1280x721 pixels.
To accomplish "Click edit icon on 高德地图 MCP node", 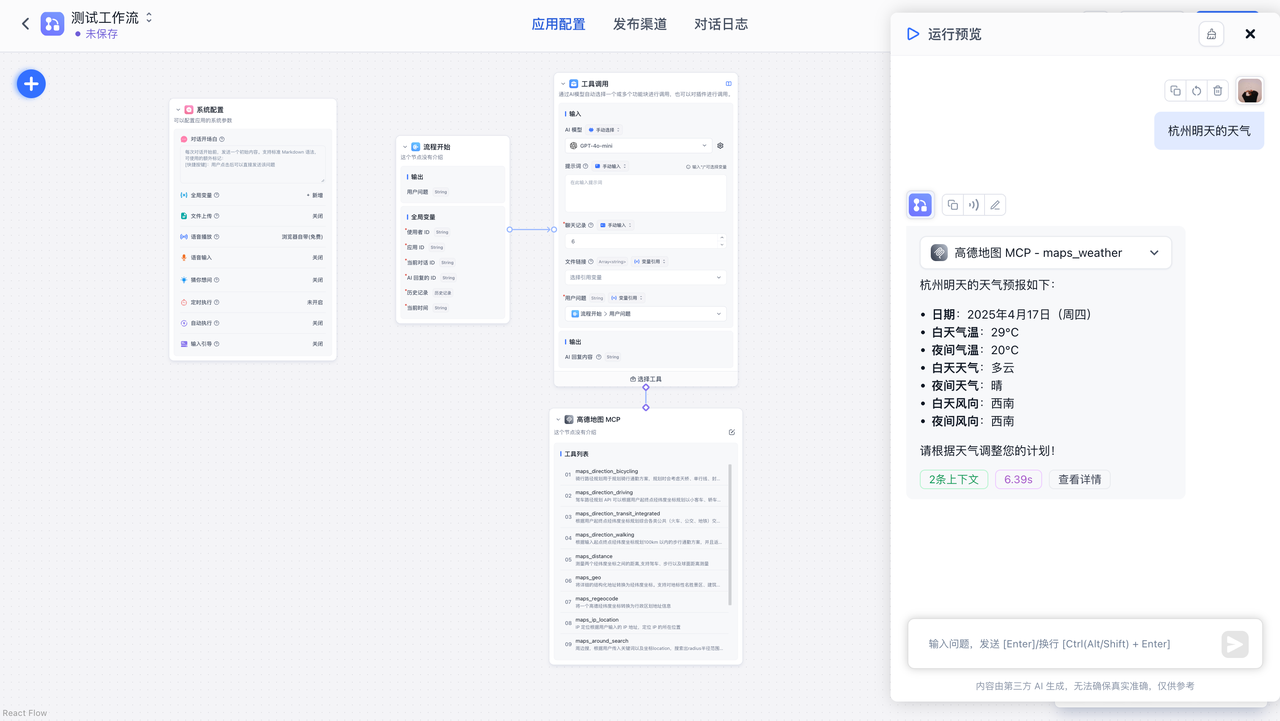I will point(732,432).
